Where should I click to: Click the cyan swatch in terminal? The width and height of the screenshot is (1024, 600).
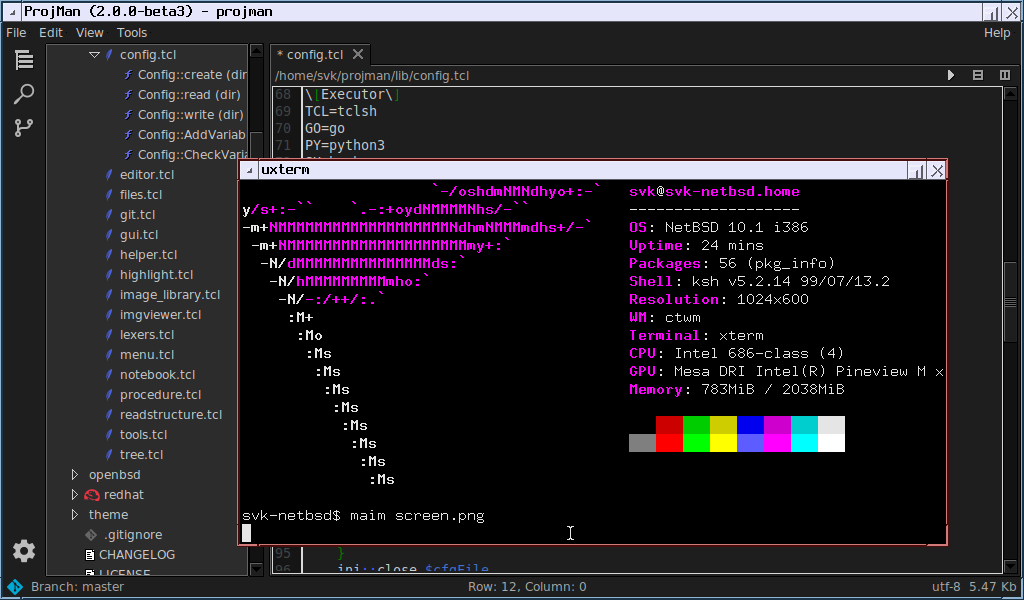pos(804,443)
